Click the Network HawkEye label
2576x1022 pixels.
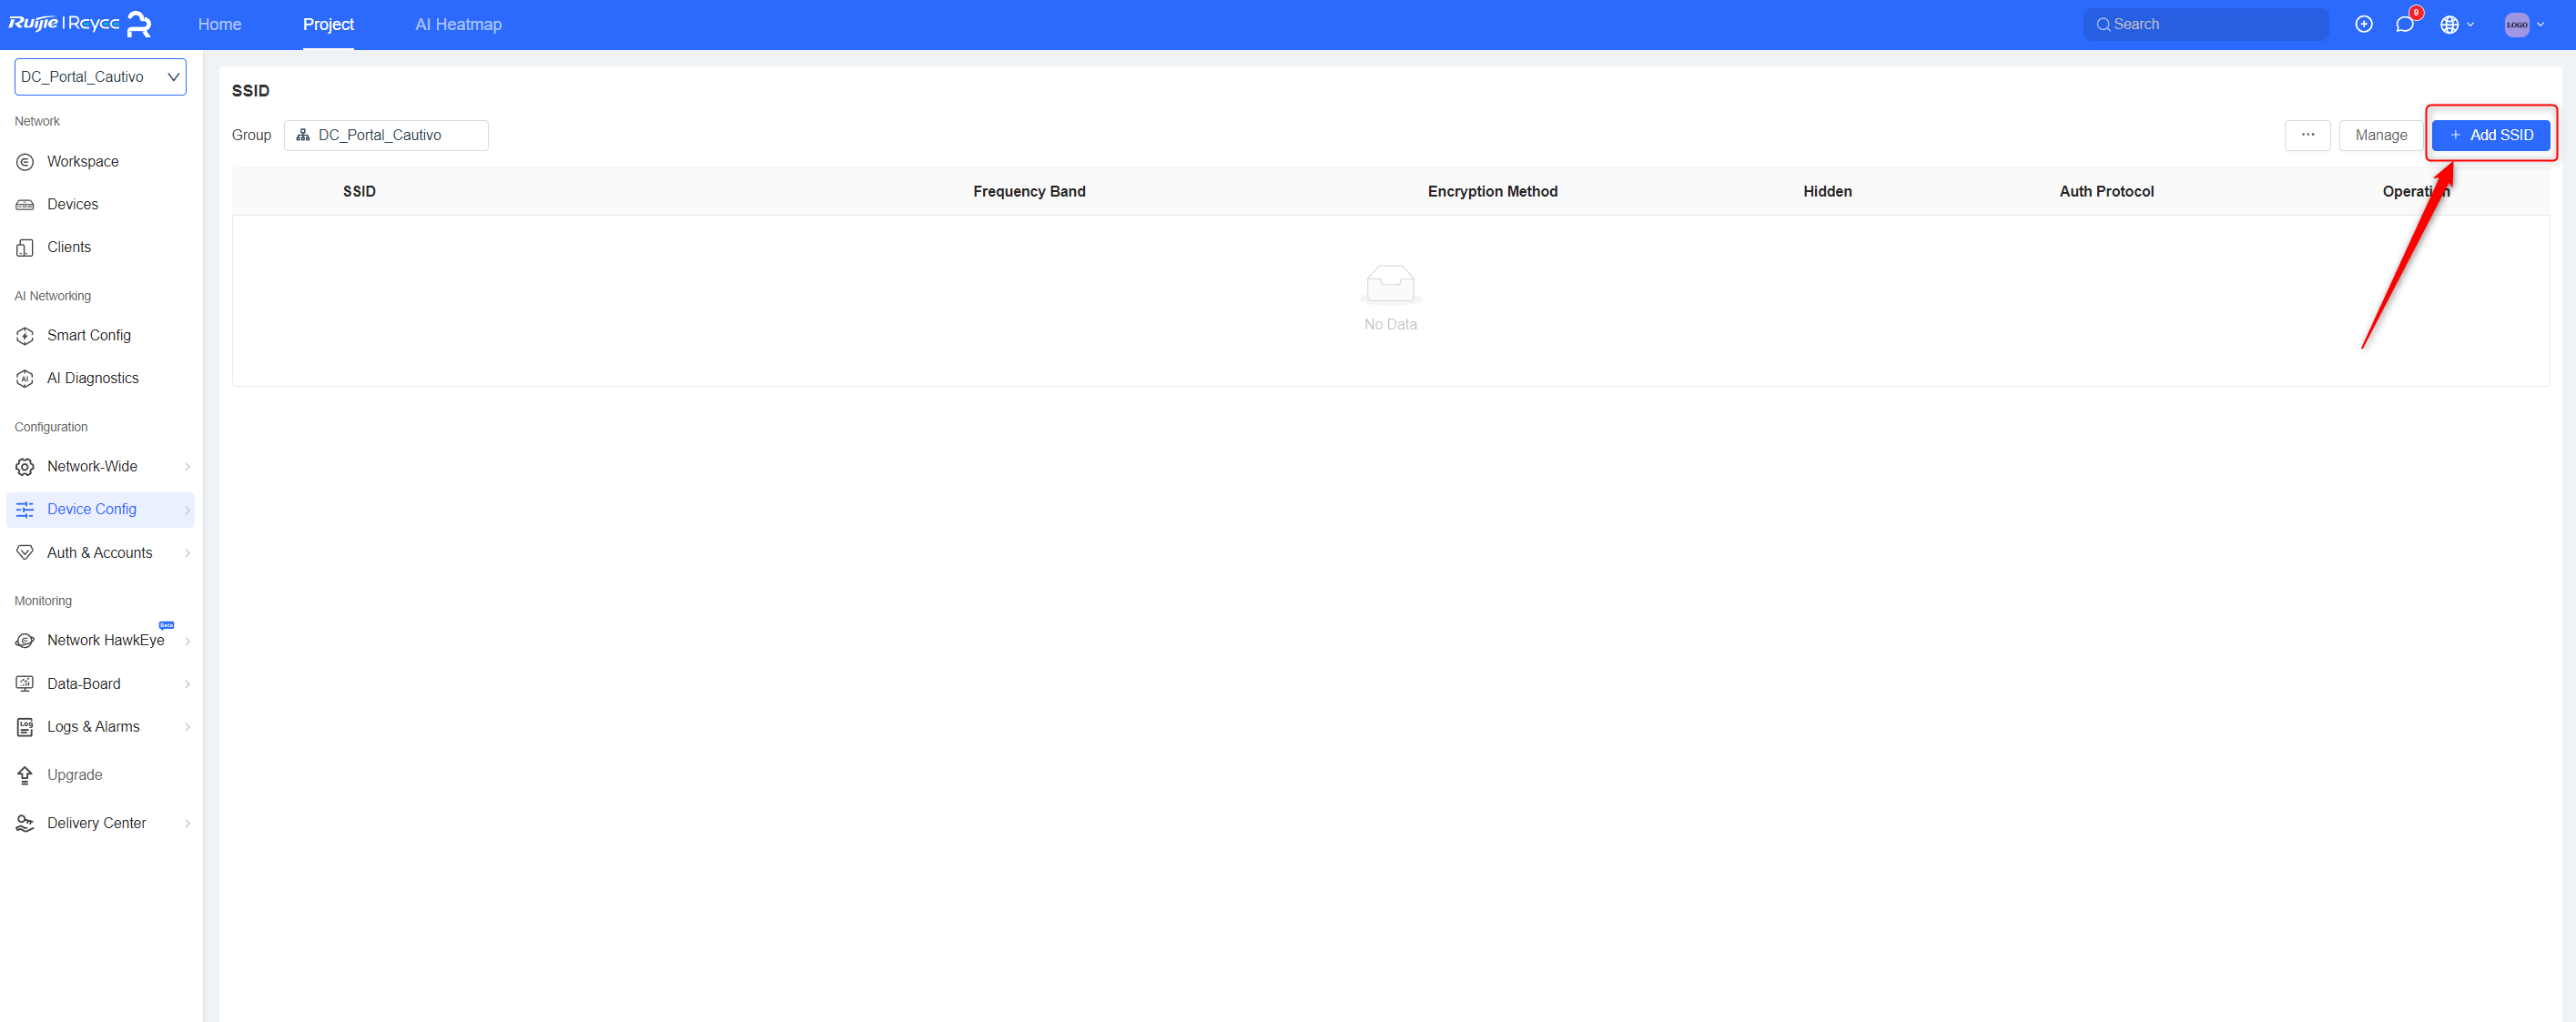[x=105, y=640]
